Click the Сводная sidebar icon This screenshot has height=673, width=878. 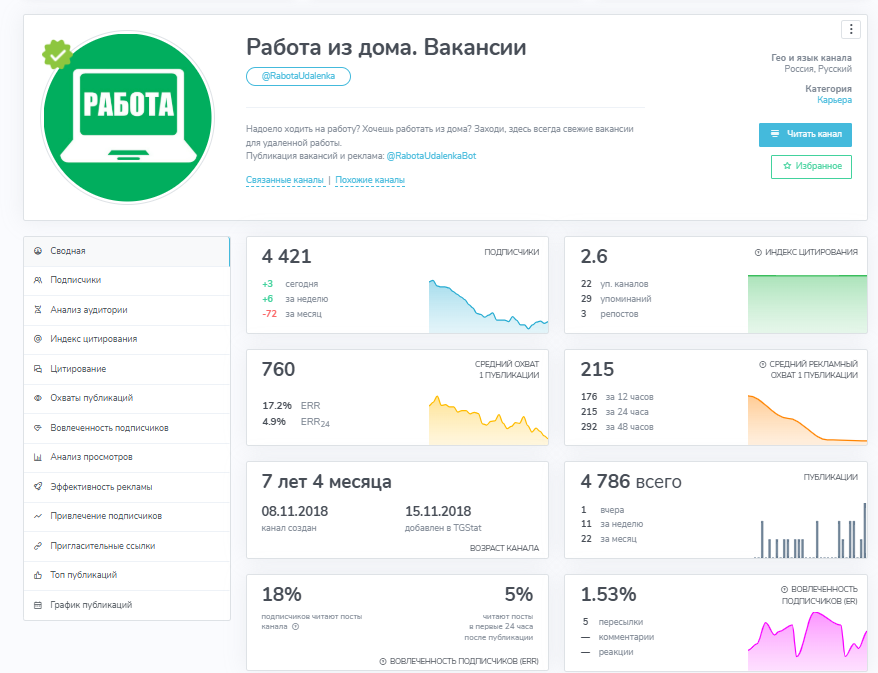38,251
